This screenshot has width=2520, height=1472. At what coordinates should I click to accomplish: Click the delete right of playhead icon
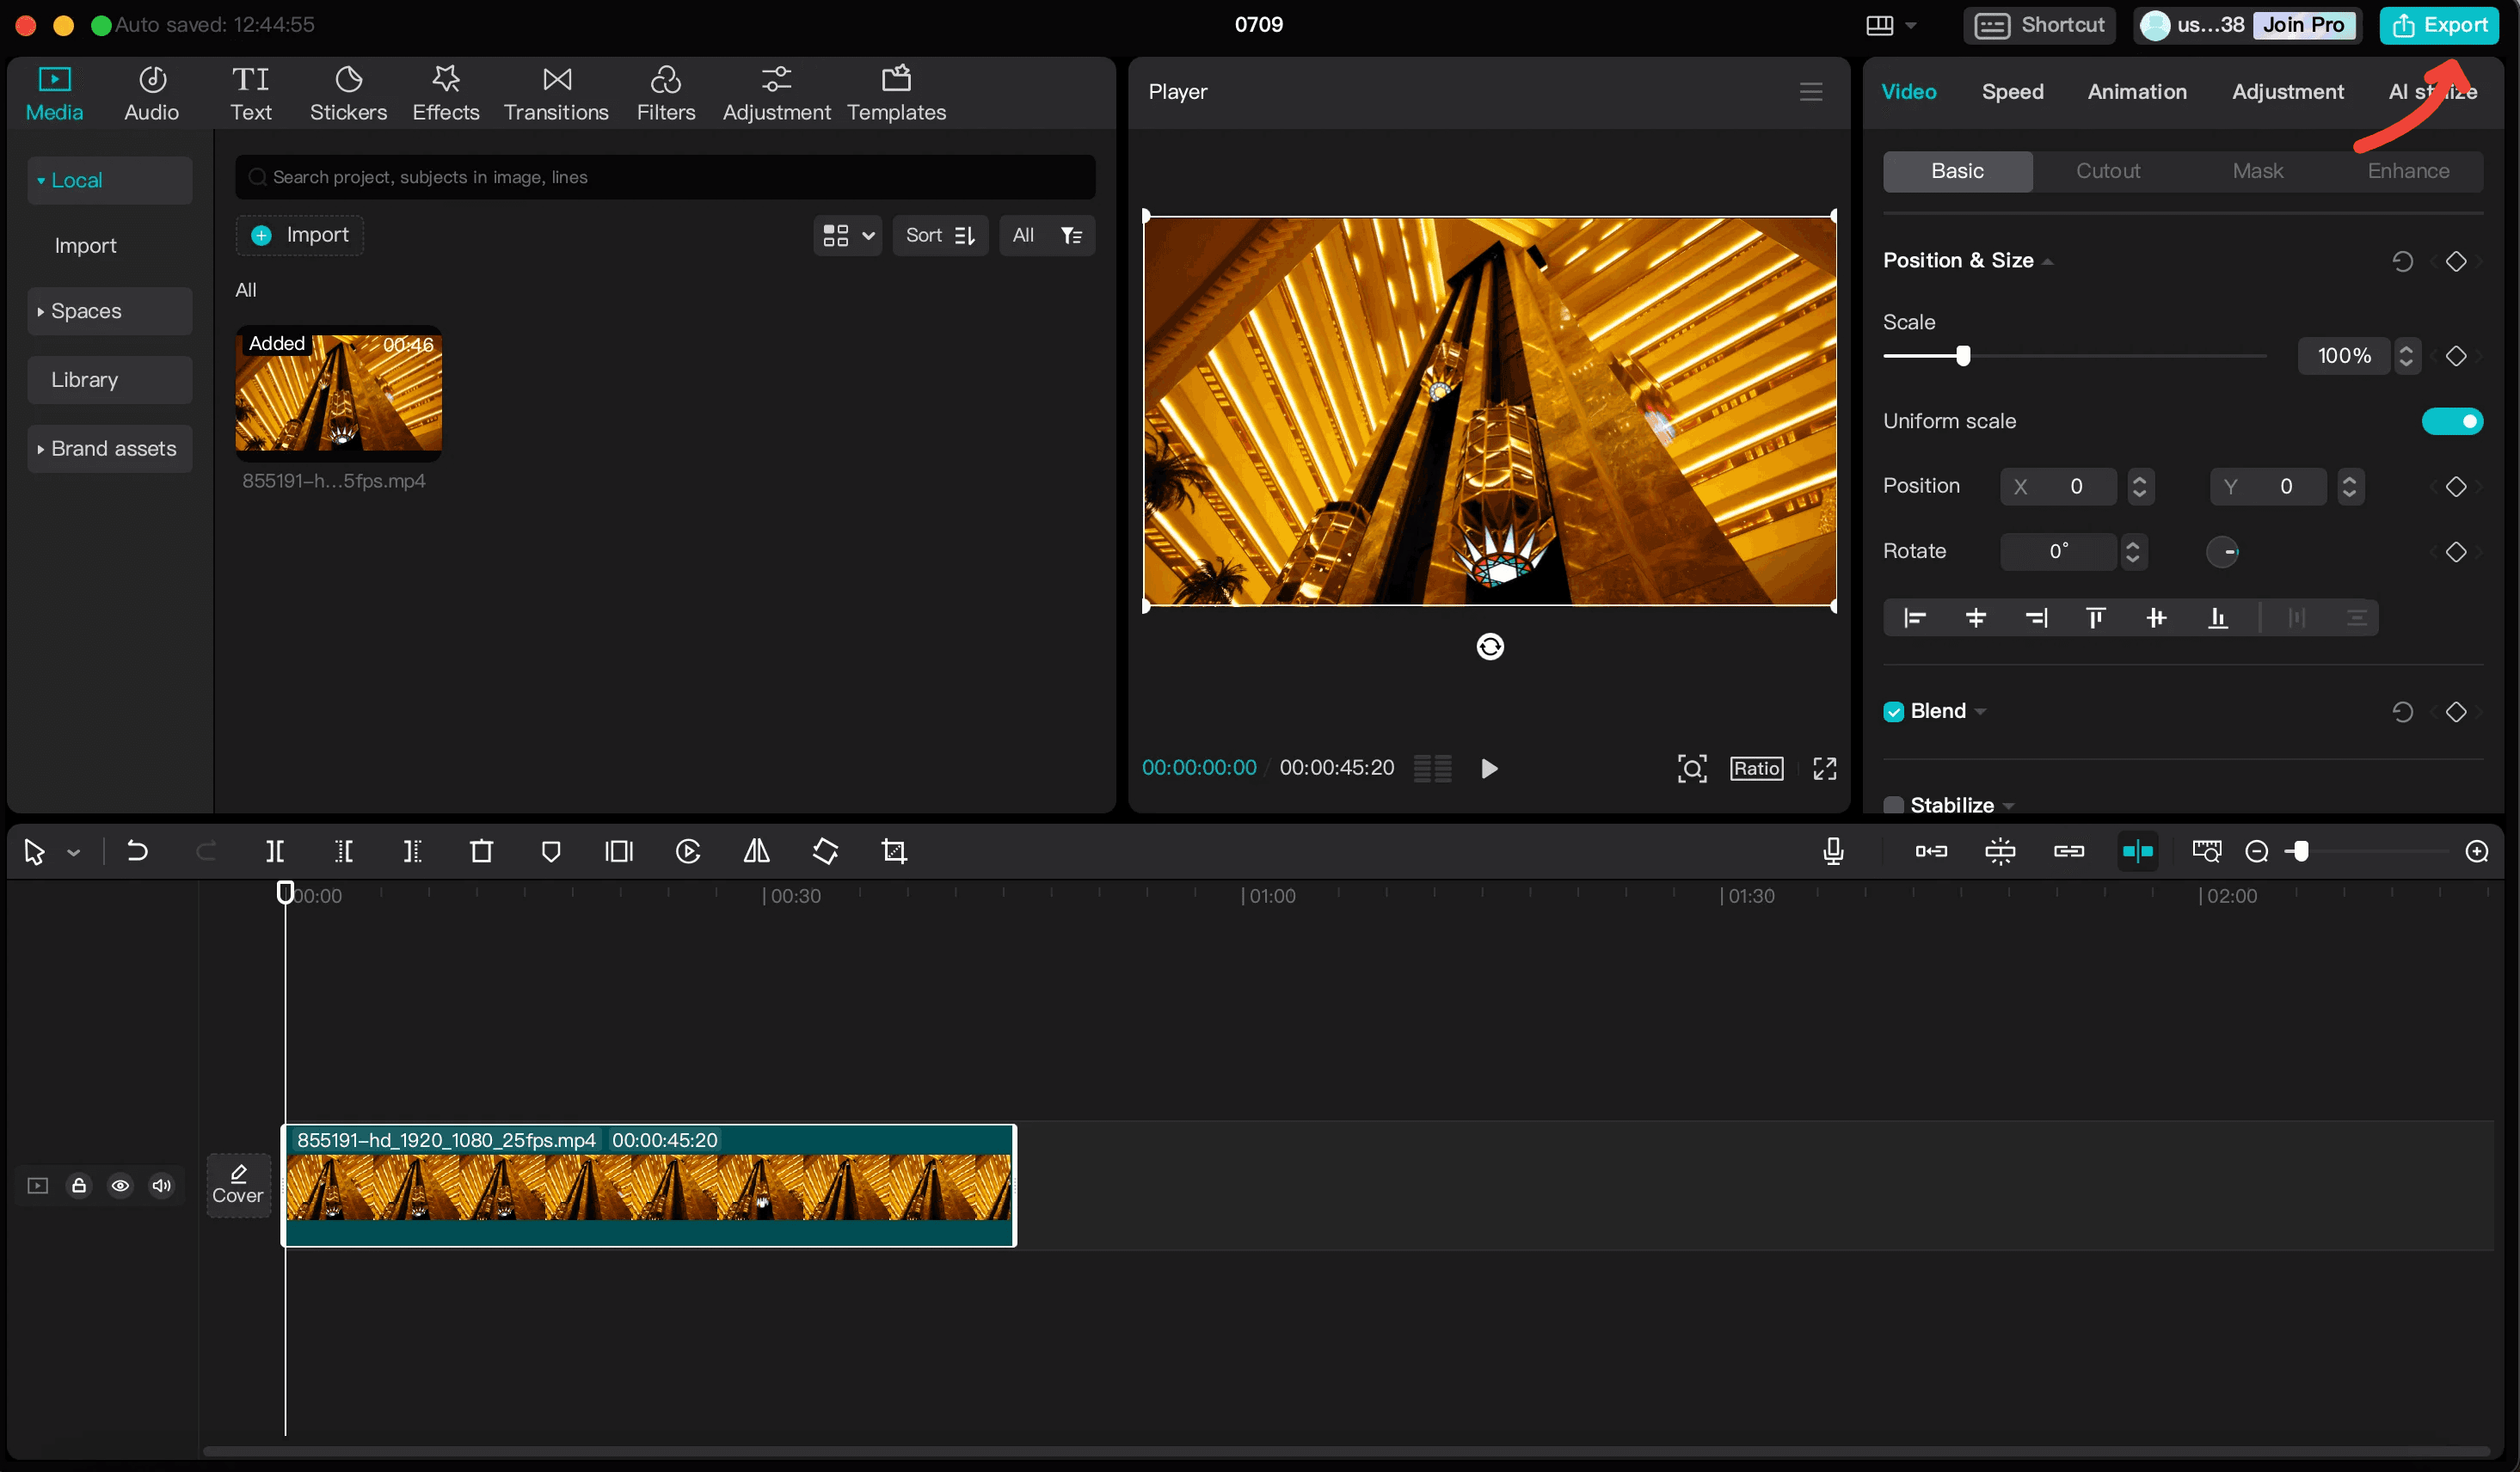(412, 851)
